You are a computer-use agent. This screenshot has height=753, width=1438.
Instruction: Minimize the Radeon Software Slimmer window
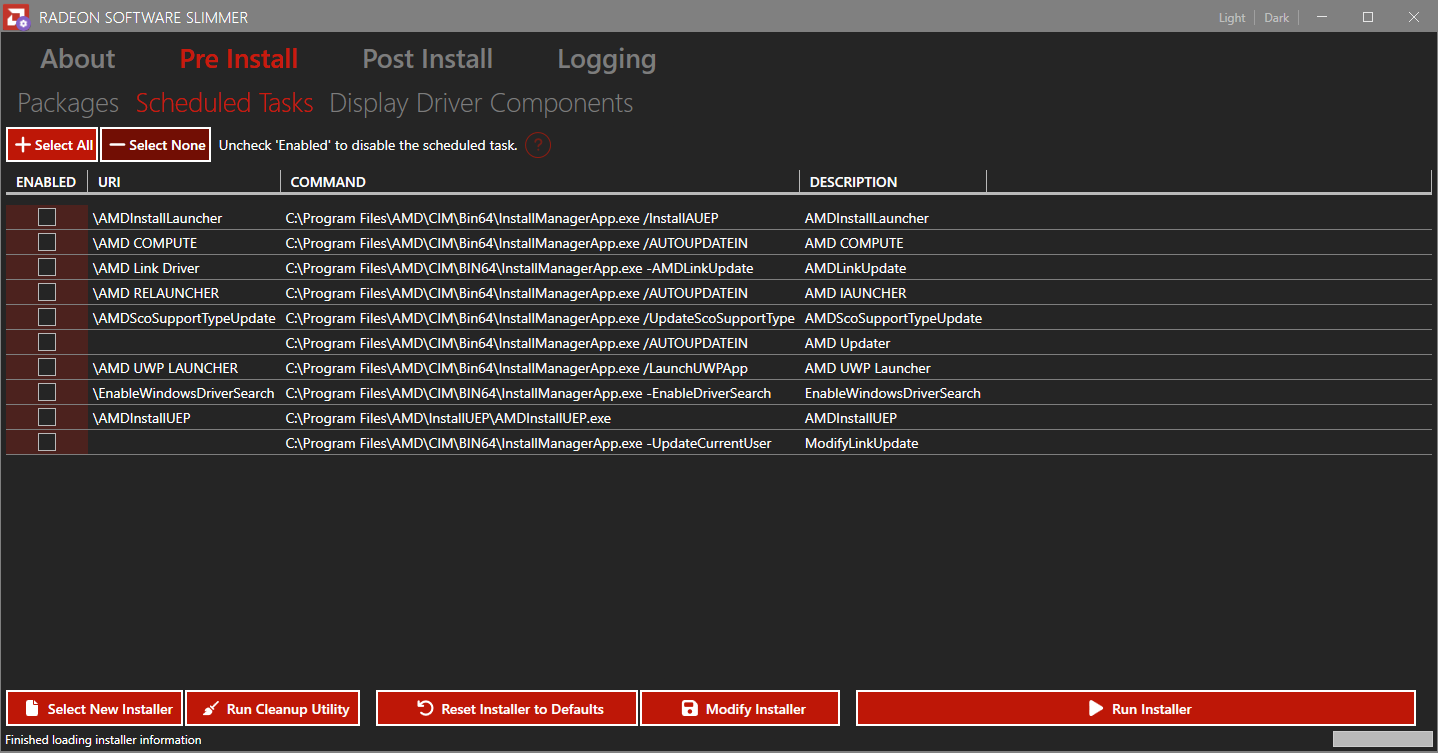coord(1322,17)
